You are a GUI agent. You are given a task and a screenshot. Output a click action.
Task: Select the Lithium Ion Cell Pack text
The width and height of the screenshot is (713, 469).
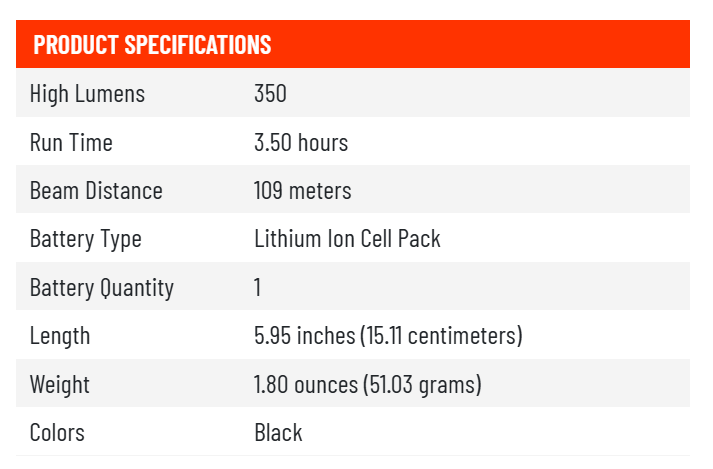click(347, 240)
